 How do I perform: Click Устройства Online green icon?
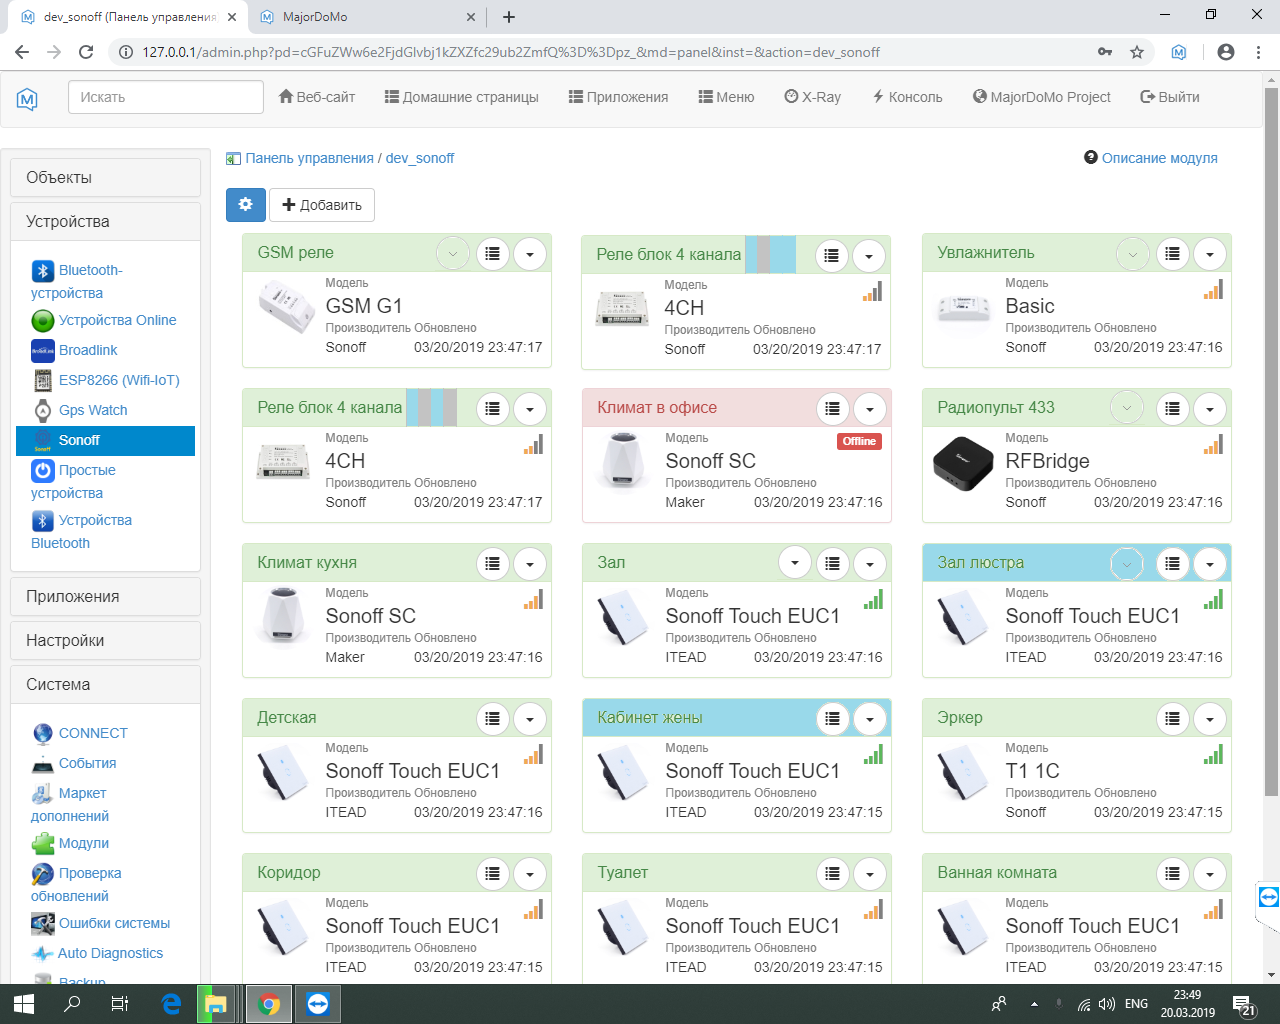pos(42,321)
